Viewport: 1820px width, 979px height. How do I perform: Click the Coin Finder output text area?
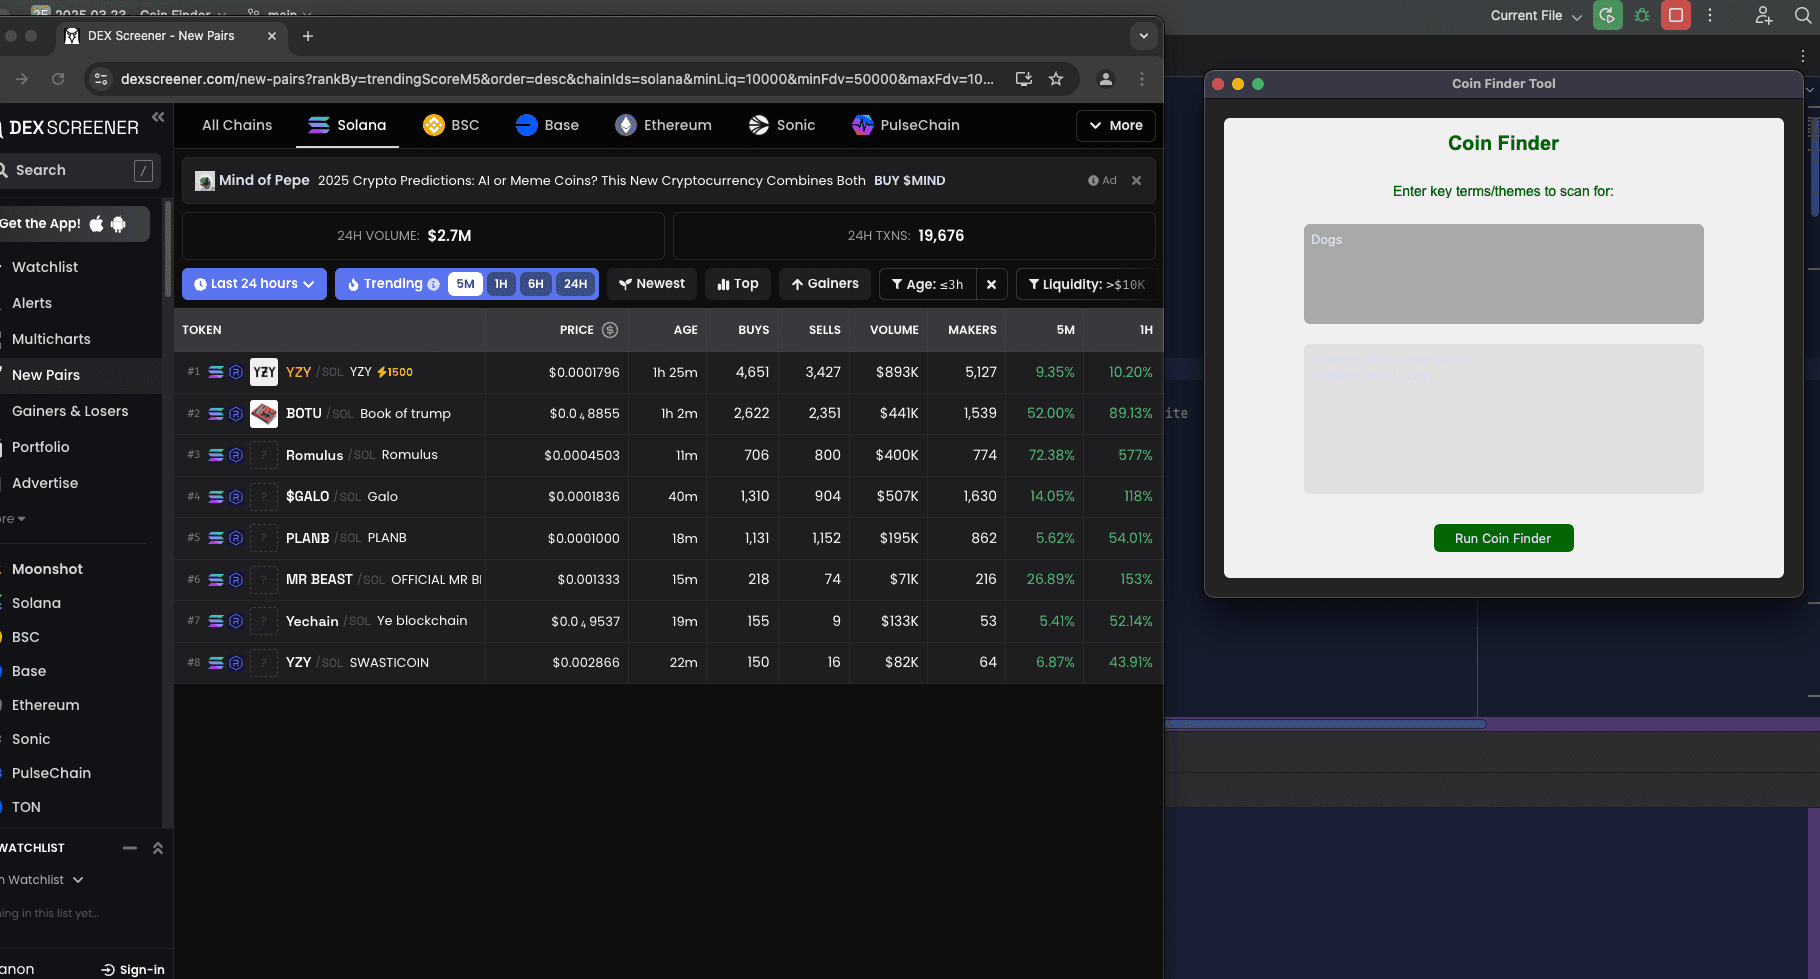pos(1503,418)
